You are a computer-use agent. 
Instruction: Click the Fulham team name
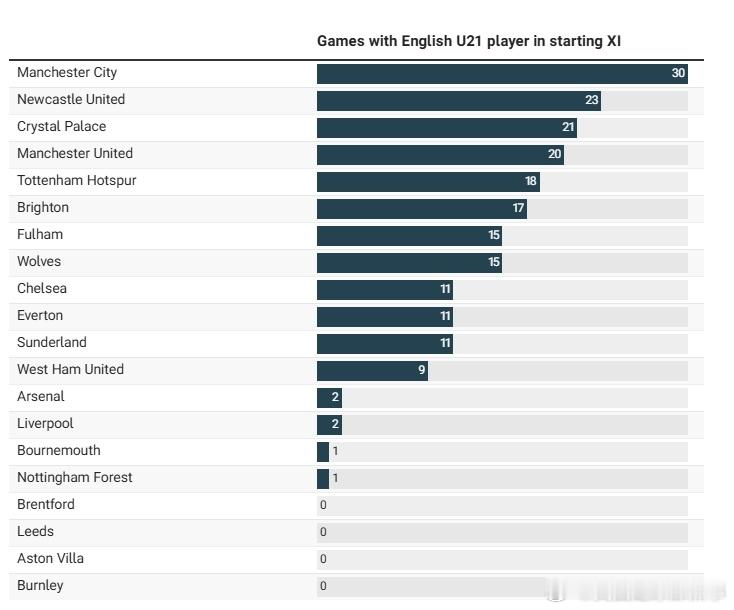pyautogui.click(x=40, y=234)
